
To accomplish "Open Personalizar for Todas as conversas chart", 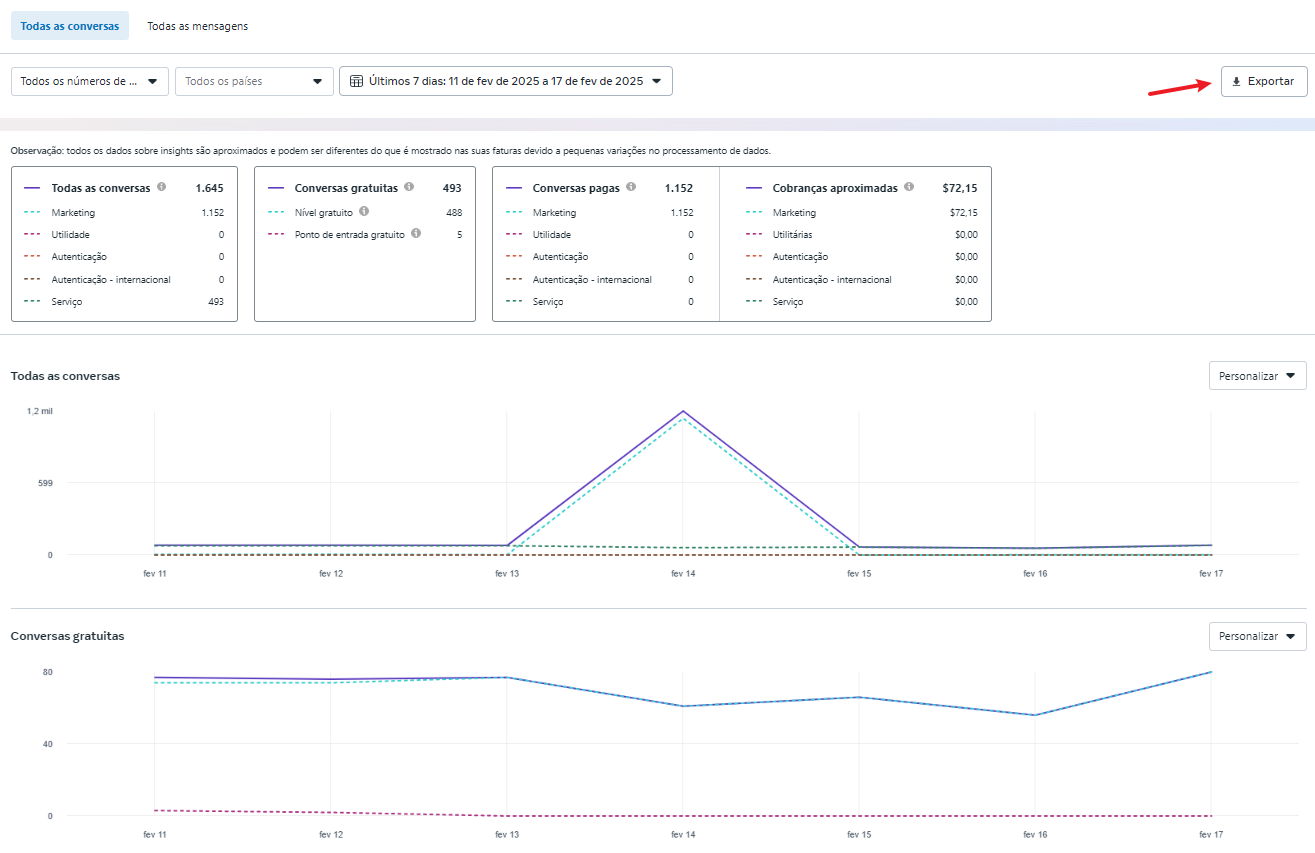I will [1257, 376].
